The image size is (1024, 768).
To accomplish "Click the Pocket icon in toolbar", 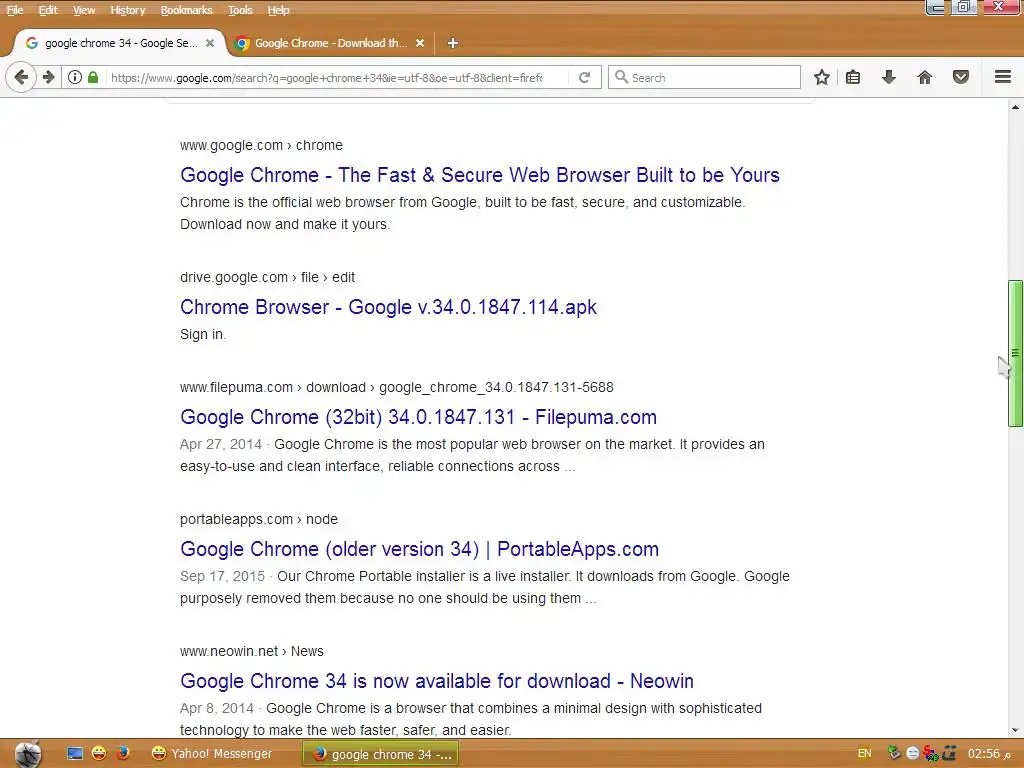I will [x=961, y=77].
